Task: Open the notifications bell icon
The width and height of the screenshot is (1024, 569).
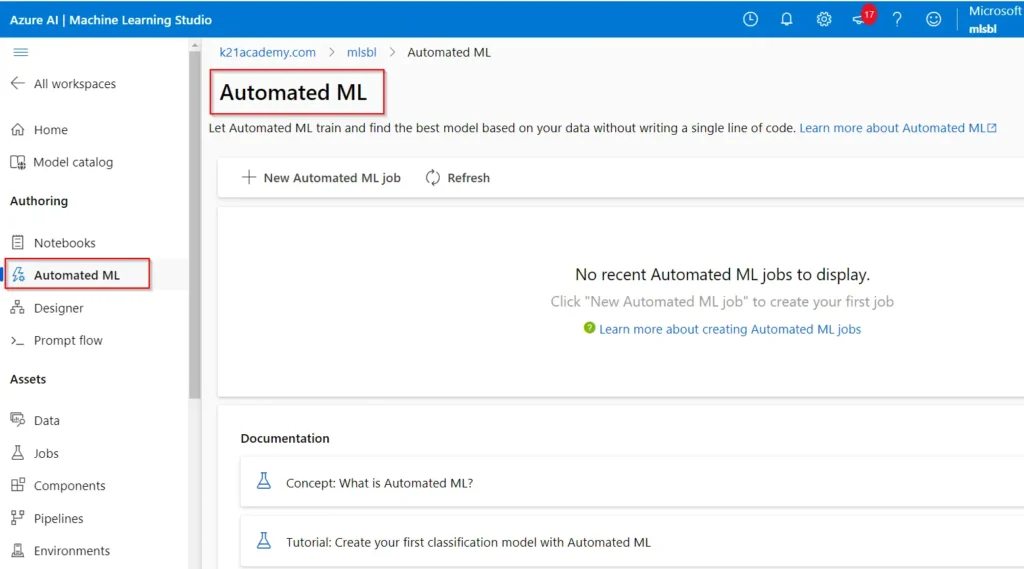Action: coord(787,19)
